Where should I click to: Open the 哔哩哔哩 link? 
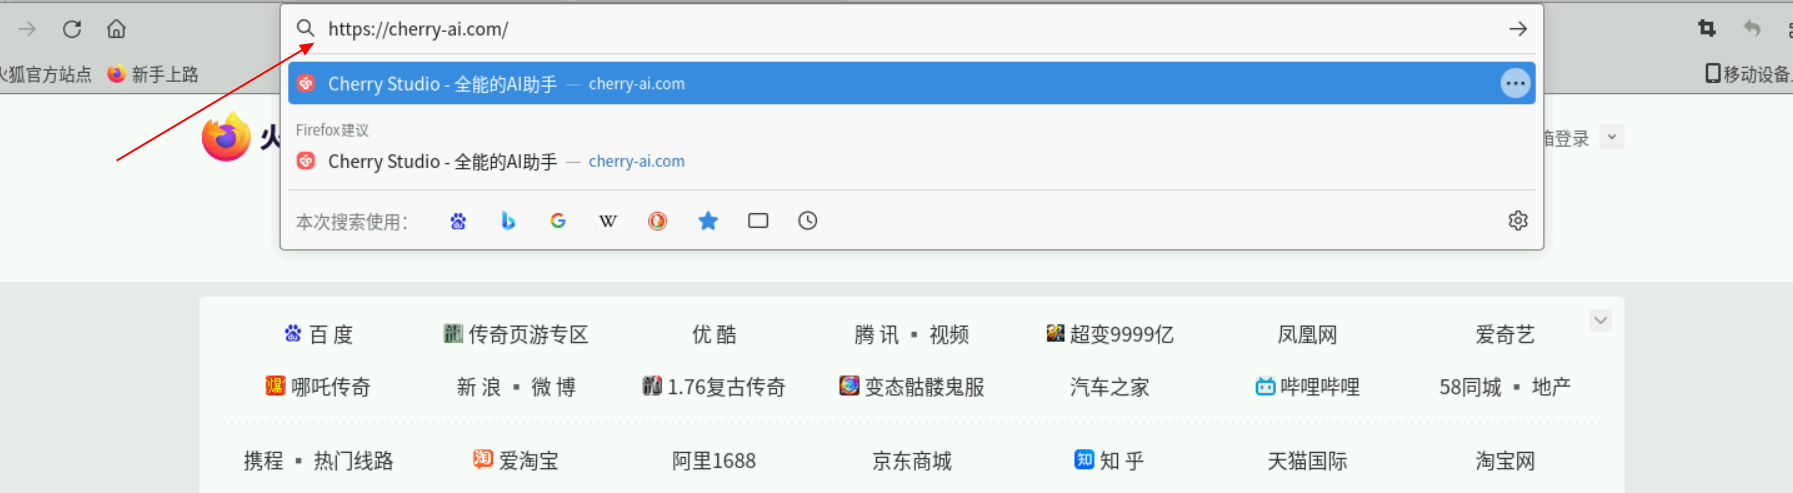(x=1307, y=387)
